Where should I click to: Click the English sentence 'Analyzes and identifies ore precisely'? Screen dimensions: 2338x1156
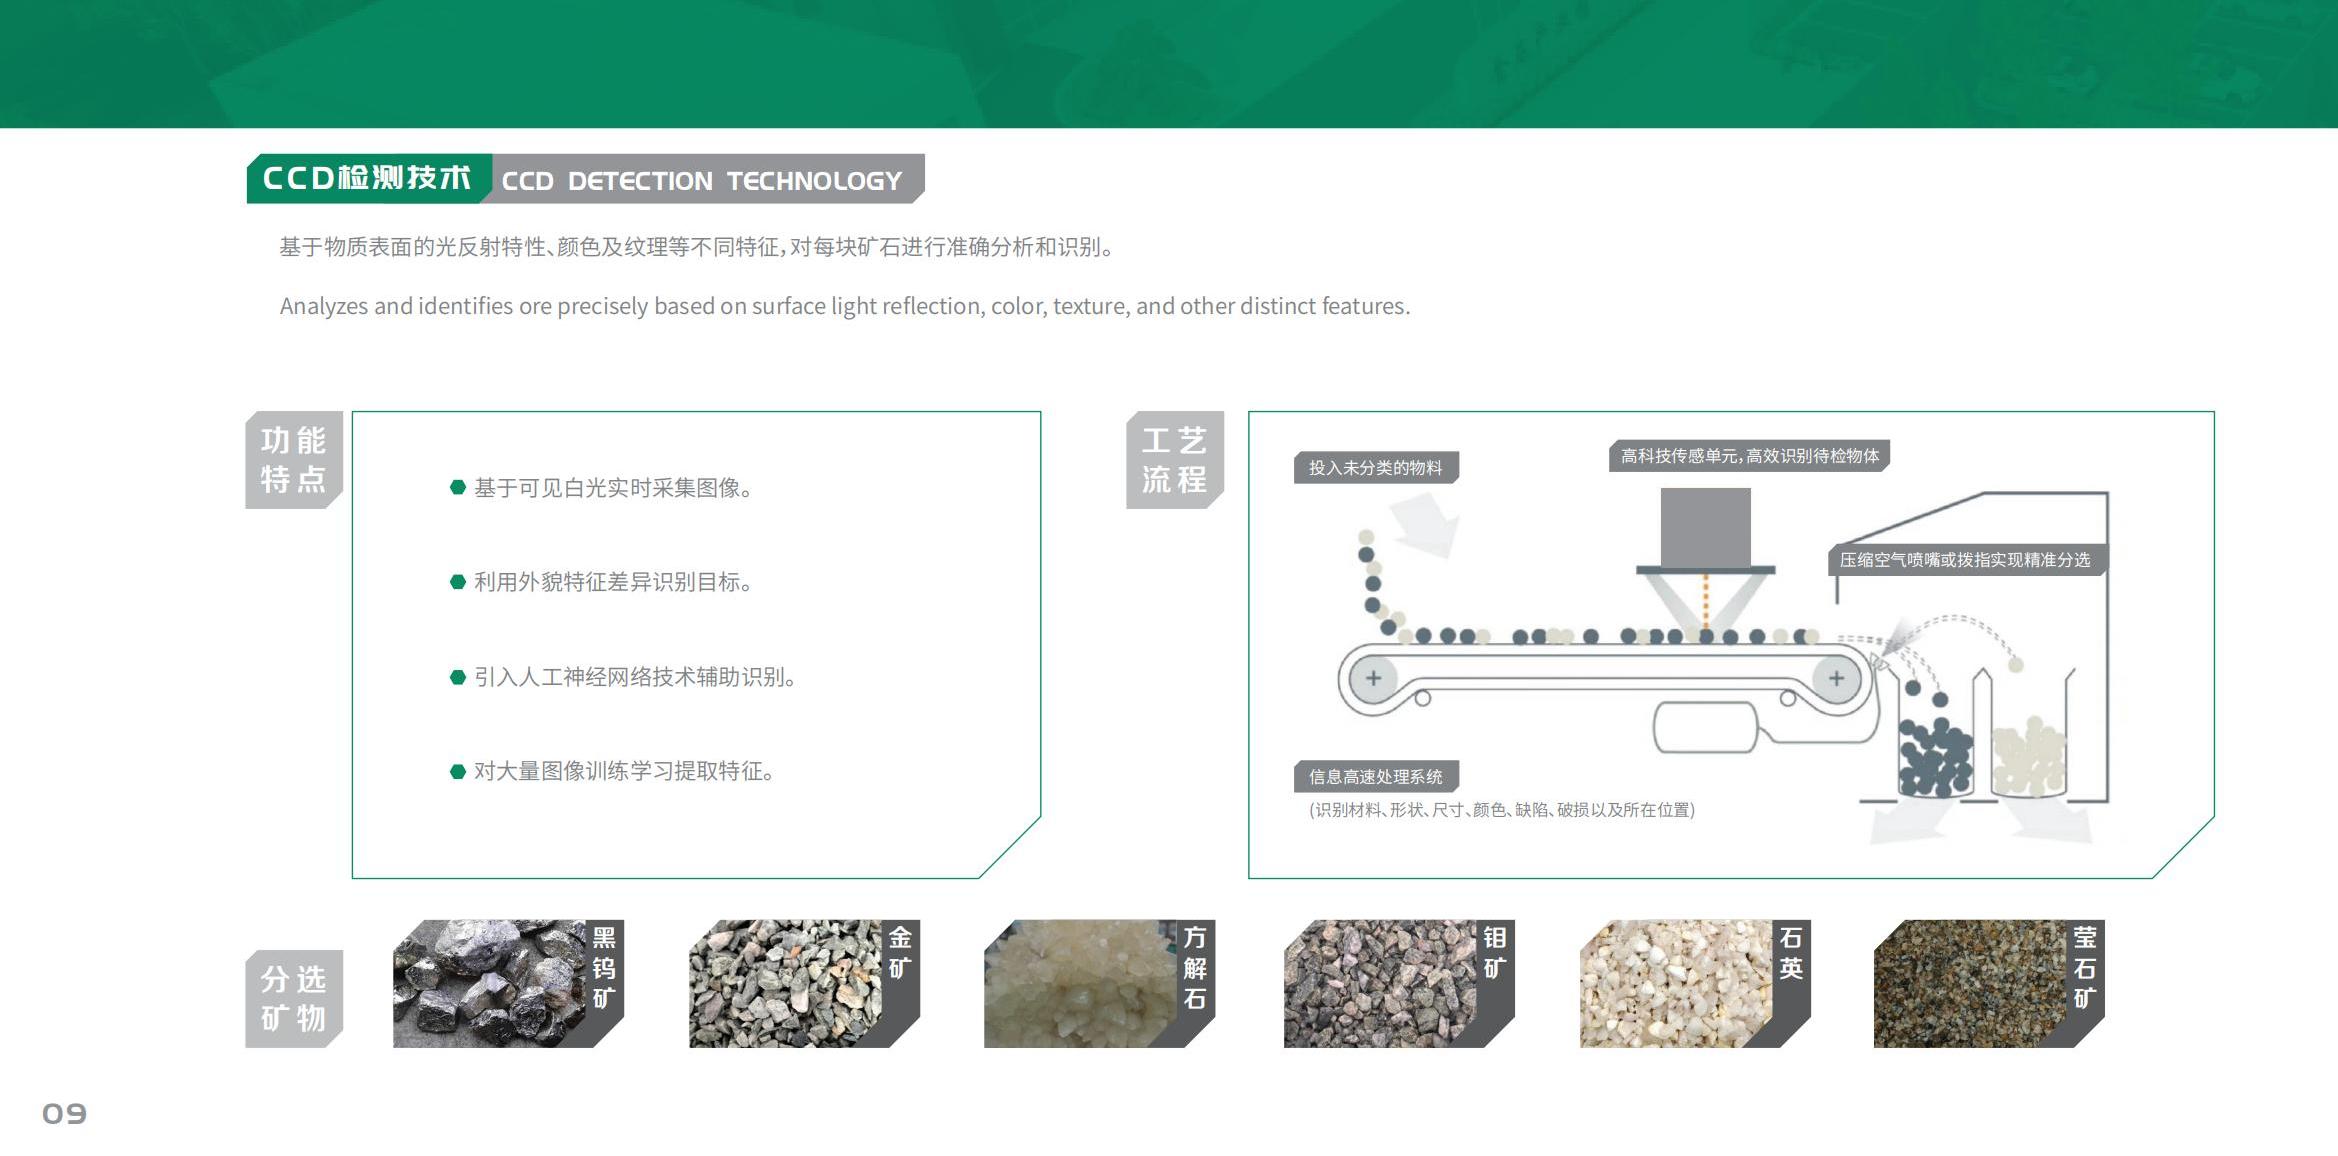click(x=845, y=306)
